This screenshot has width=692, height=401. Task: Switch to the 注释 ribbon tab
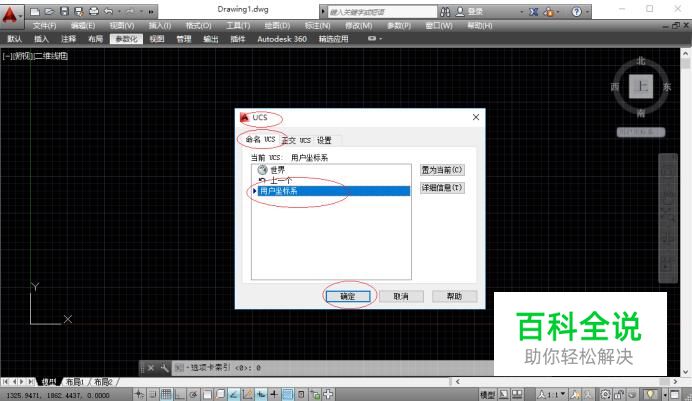68,39
